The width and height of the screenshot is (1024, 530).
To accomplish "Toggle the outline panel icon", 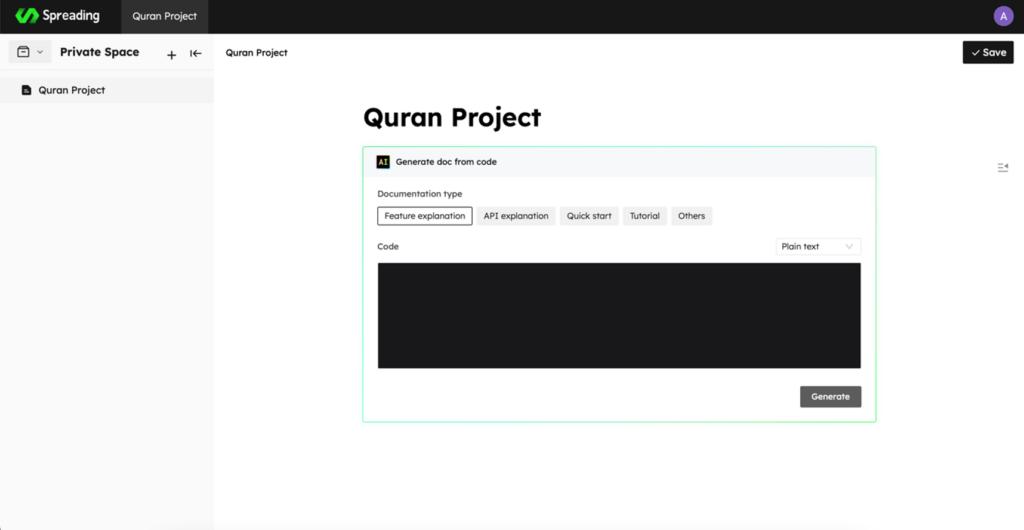I will click(x=1003, y=168).
